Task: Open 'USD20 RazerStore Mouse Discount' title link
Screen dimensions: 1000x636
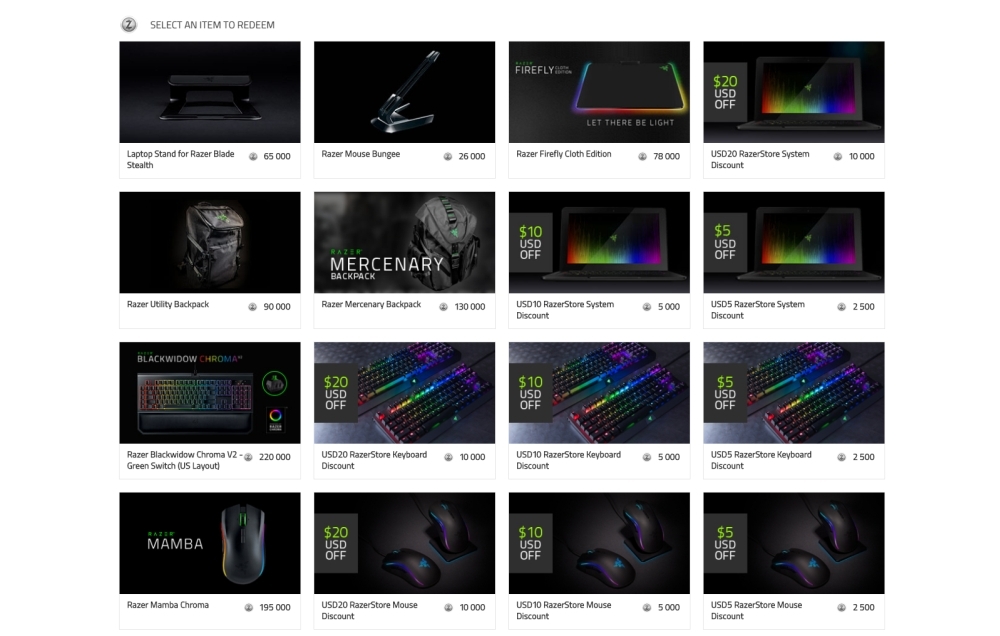Action: (x=370, y=610)
